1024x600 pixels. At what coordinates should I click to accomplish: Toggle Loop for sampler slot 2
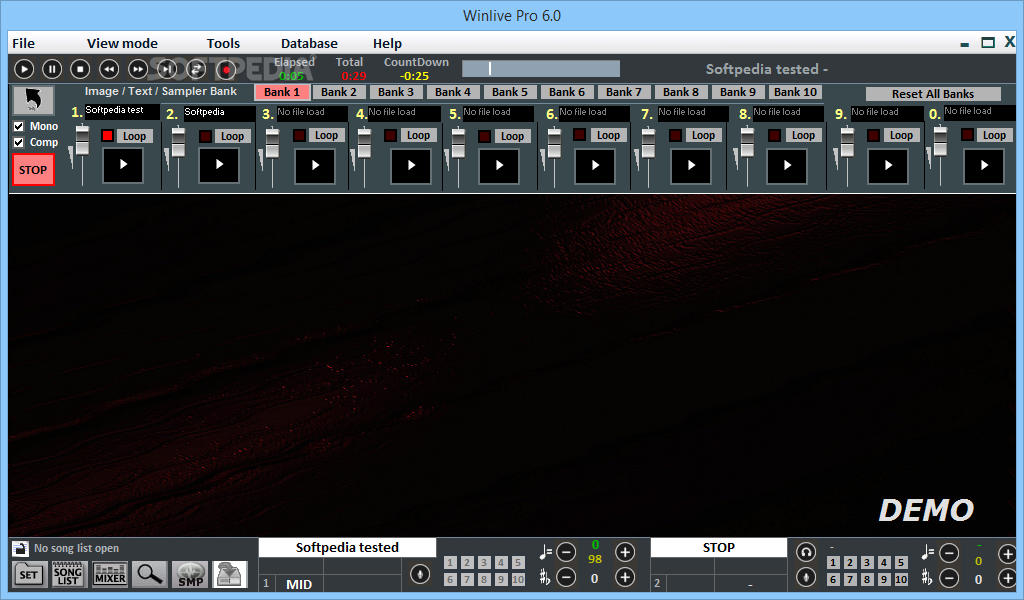(x=232, y=136)
